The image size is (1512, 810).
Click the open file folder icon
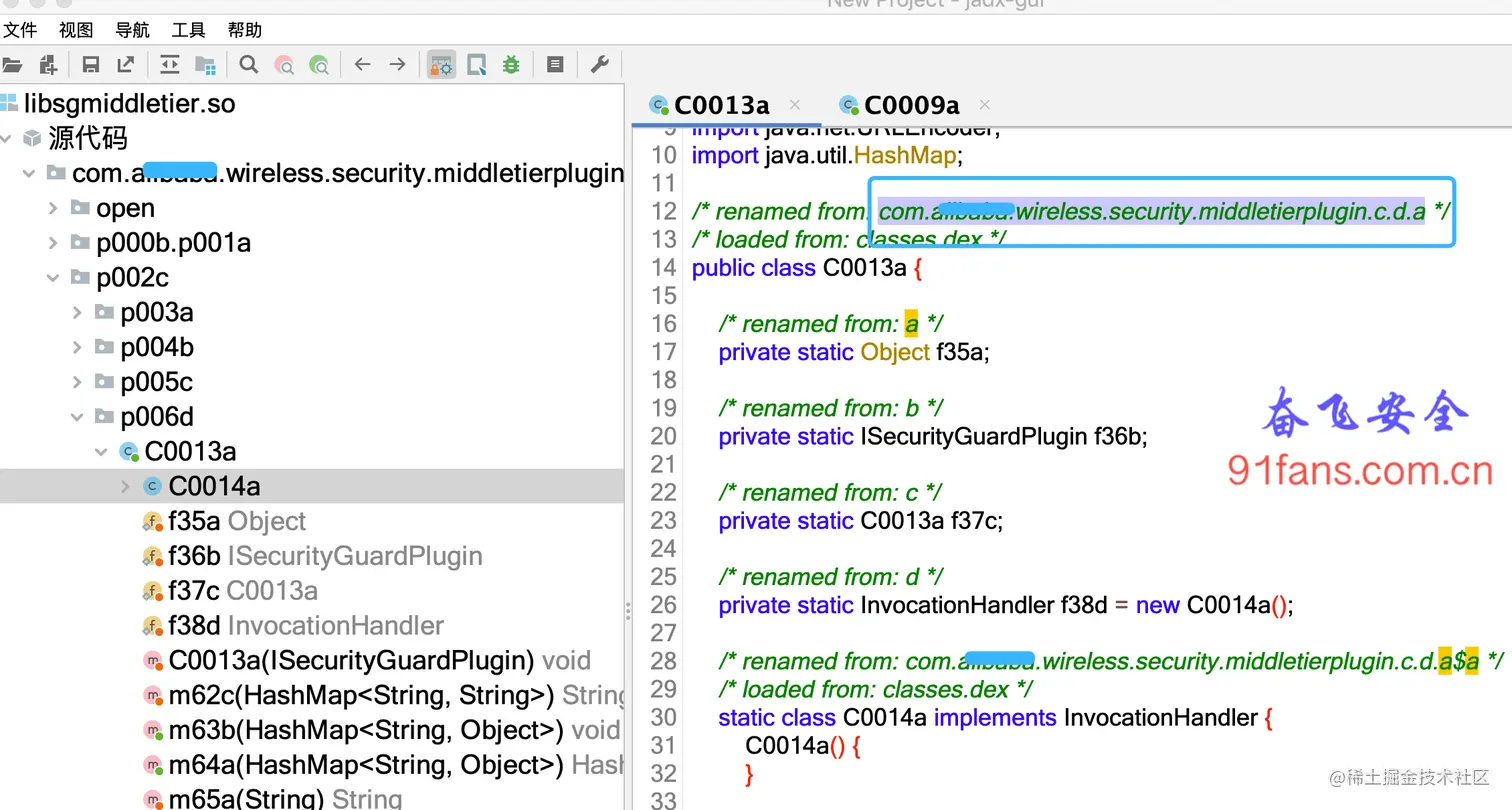coord(12,65)
